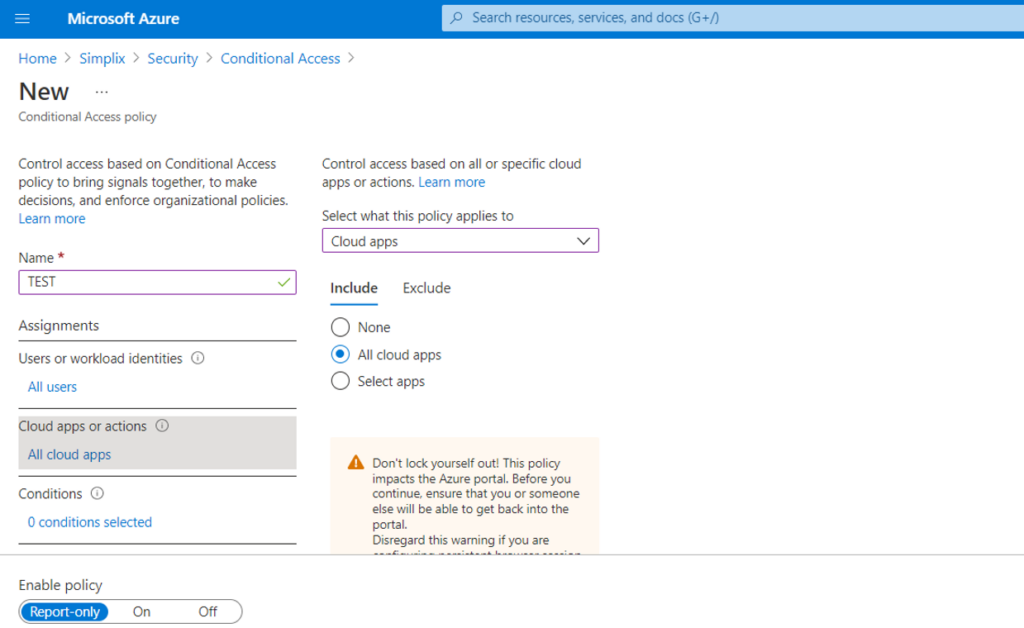
Task: Open the All cloud apps assignment link
Action: [69, 454]
